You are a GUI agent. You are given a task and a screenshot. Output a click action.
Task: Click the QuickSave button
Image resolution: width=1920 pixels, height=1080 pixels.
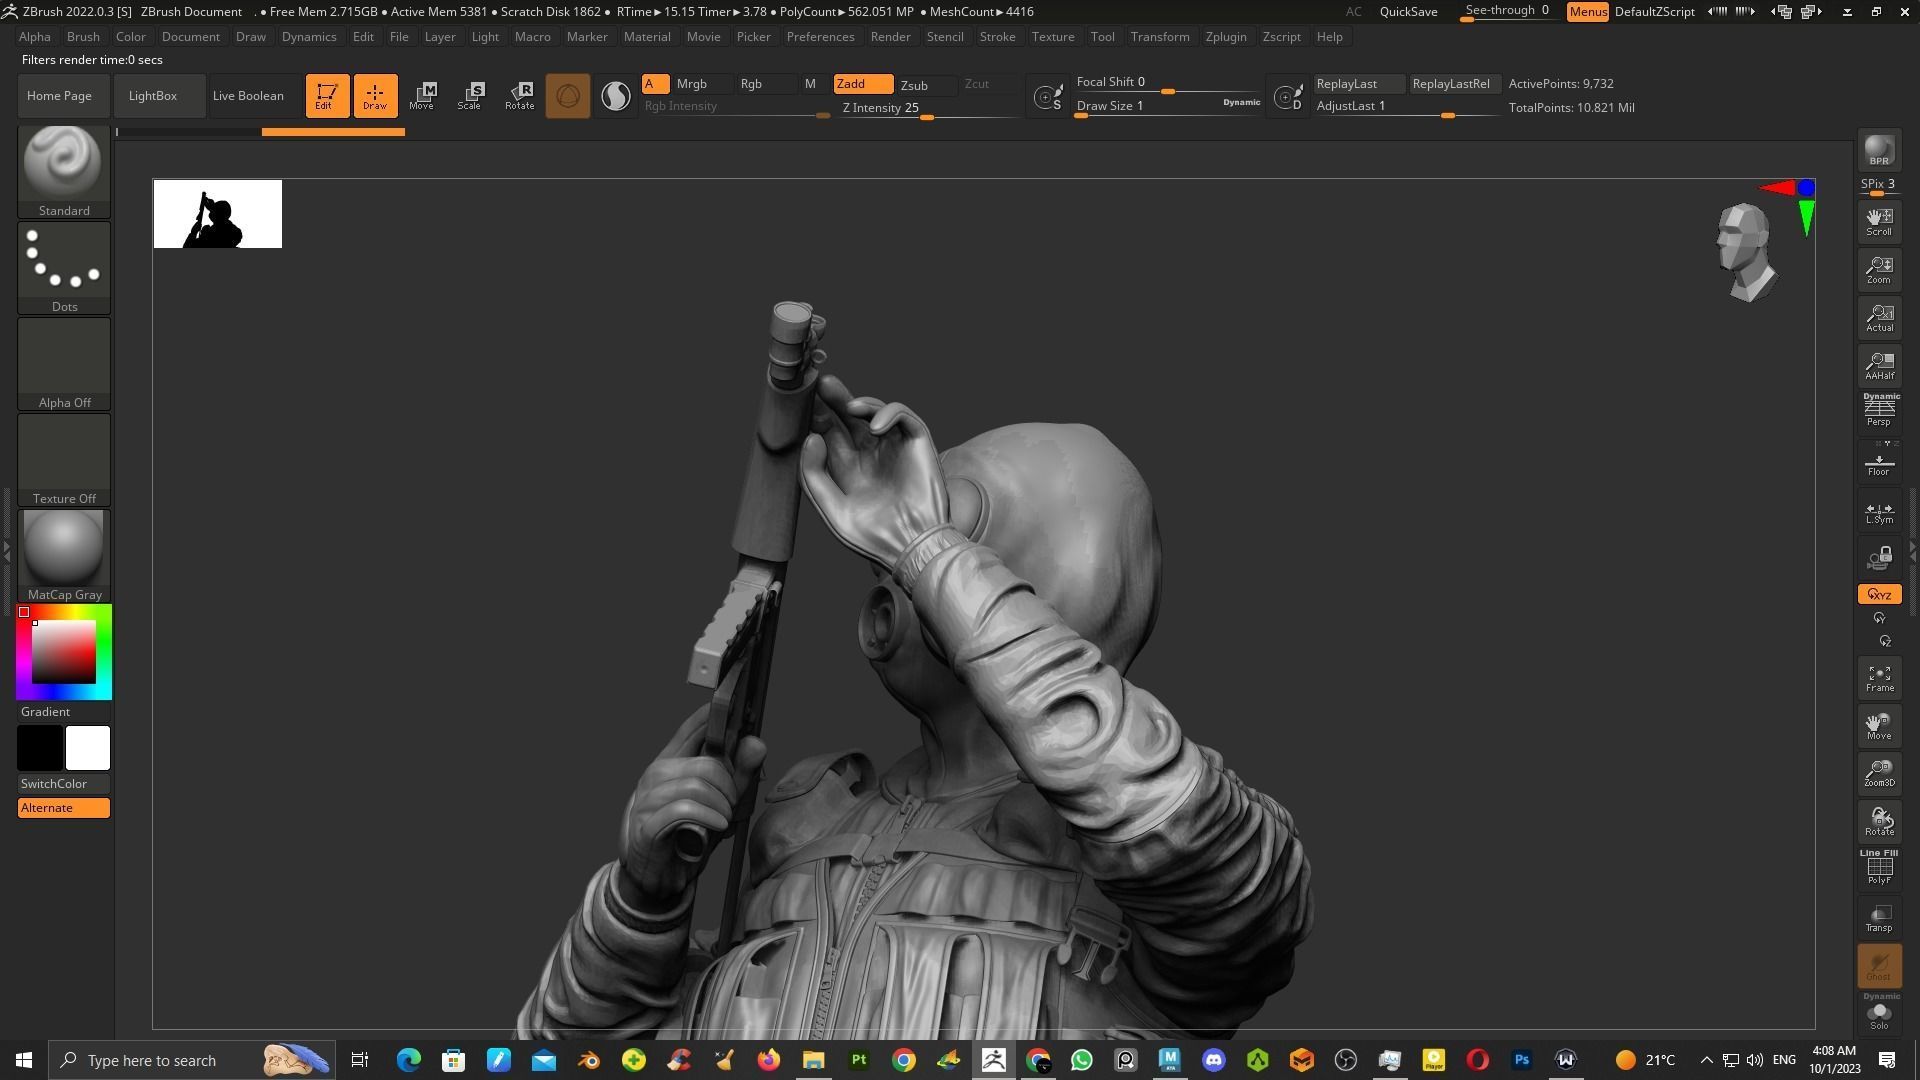[x=1408, y=12]
